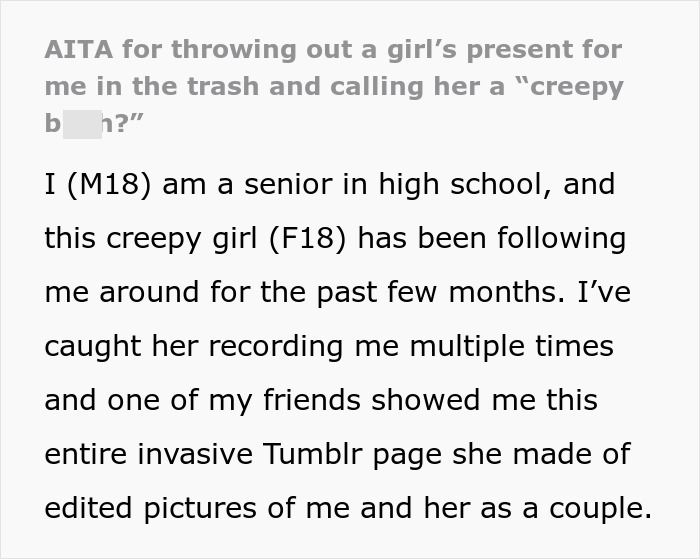Click the word "friends" in the paragraph
The height and width of the screenshot is (559, 700).
pyautogui.click(x=312, y=400)
